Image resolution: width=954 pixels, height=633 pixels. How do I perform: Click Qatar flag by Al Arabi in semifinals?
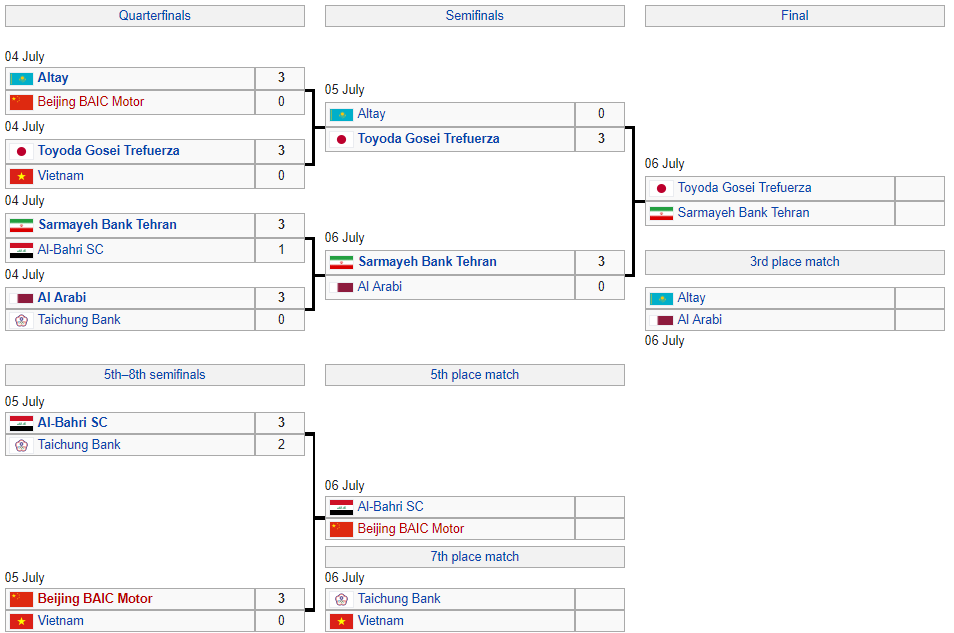click(341, 287)
